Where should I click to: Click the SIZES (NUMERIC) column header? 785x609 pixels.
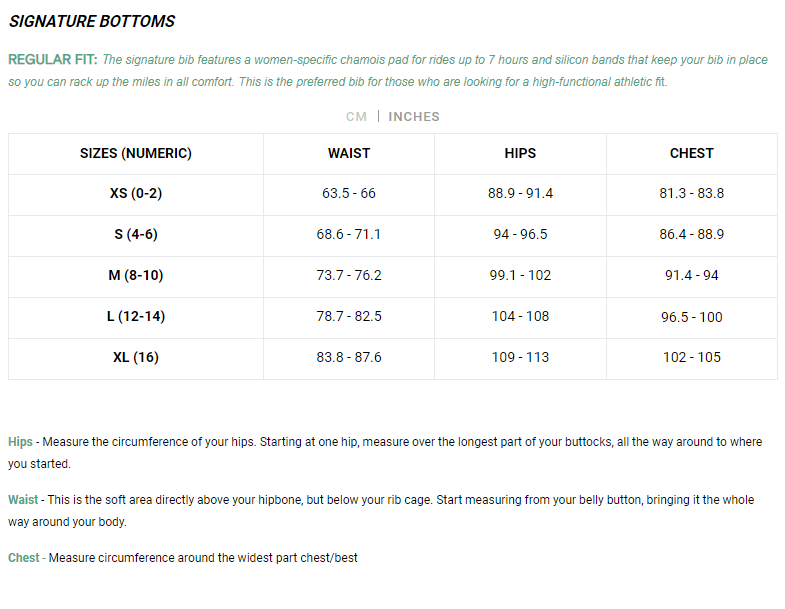point(136,153)
